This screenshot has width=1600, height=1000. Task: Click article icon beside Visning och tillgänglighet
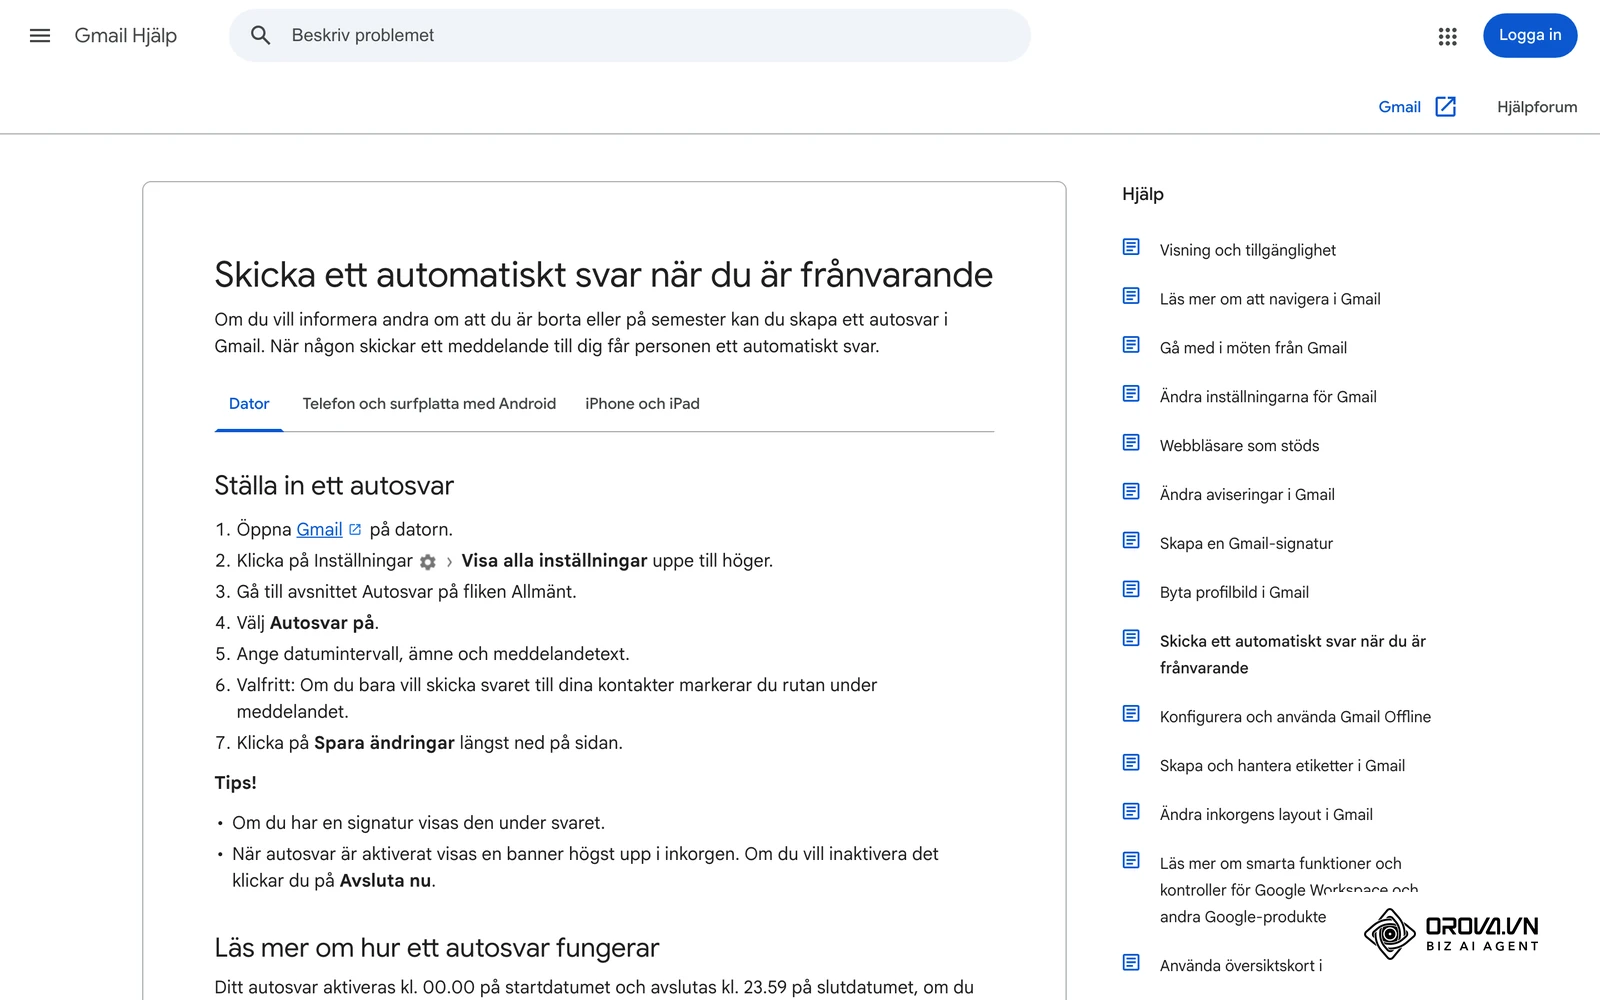1131,247
